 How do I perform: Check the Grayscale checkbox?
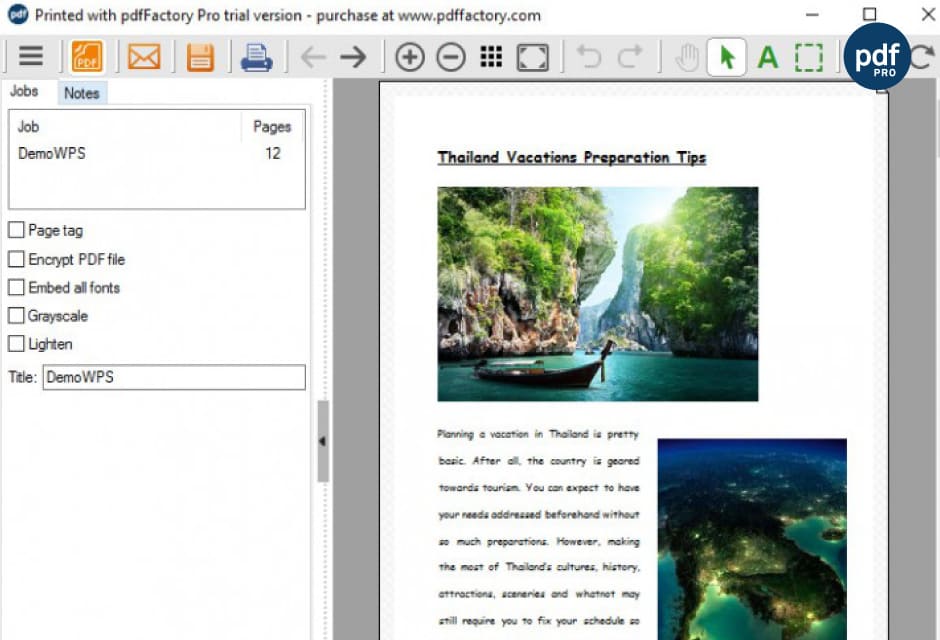coord(16,315)
